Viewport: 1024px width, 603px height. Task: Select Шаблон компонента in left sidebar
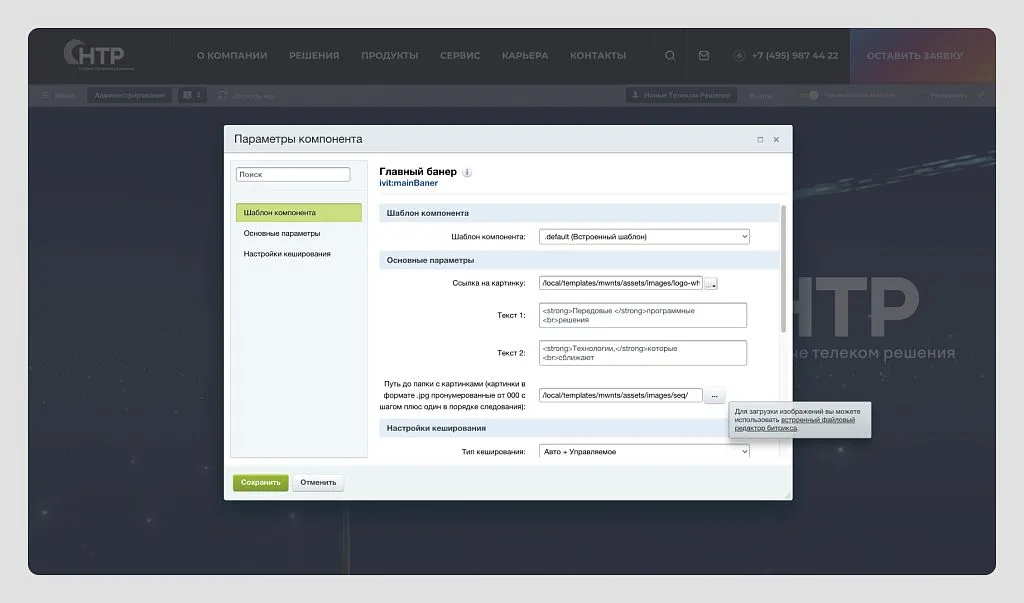tap(299, 213)
